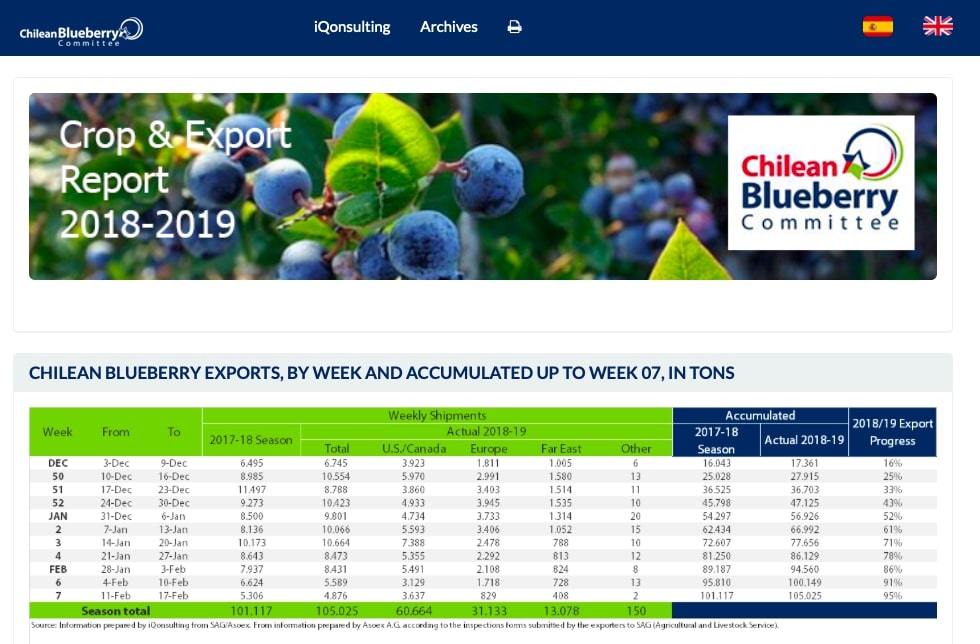Click the Total column header
This screenshot has height=644, width=980.
tap(337, 448)
